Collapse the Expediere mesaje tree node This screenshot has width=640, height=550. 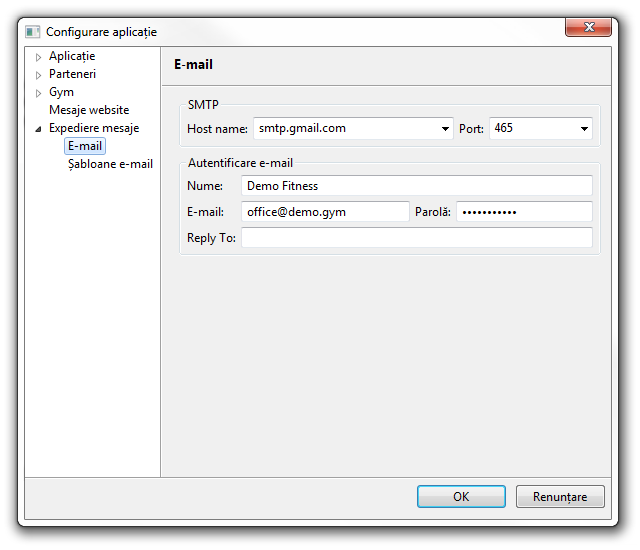pyautogui.click(x=39, y=129)
